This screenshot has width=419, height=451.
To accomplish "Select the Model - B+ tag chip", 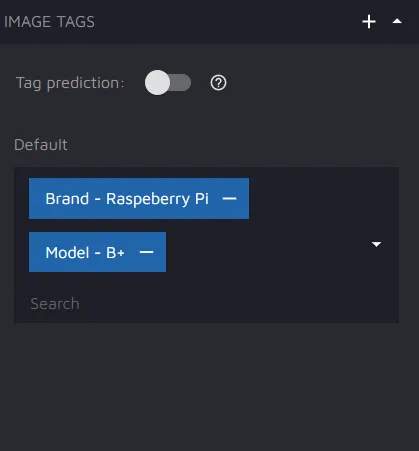I will pyautogui.click(x=85, y=252).
